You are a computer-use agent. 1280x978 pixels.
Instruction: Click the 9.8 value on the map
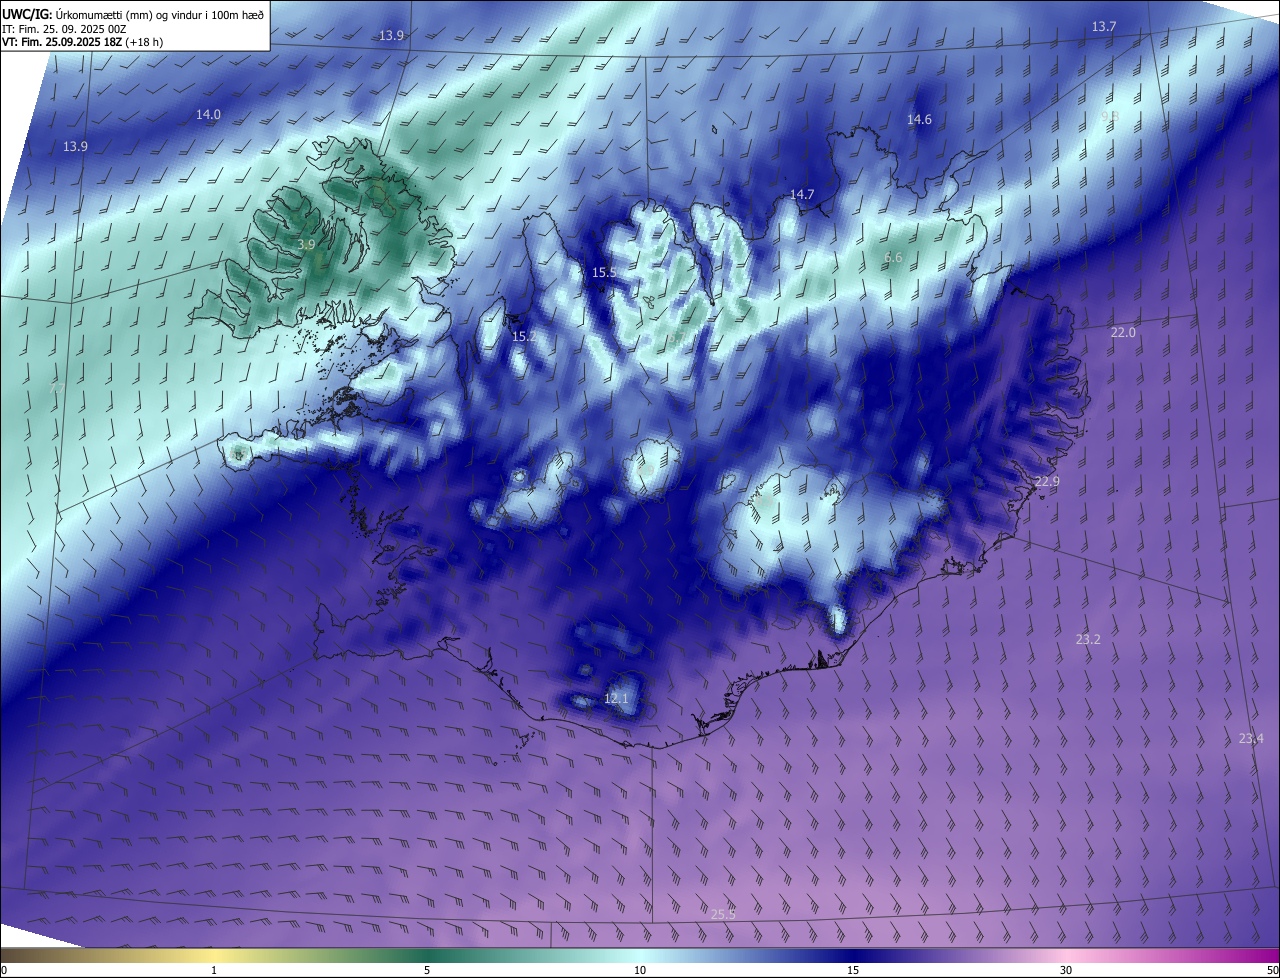pyautogui.click(x=1109, y=117)
